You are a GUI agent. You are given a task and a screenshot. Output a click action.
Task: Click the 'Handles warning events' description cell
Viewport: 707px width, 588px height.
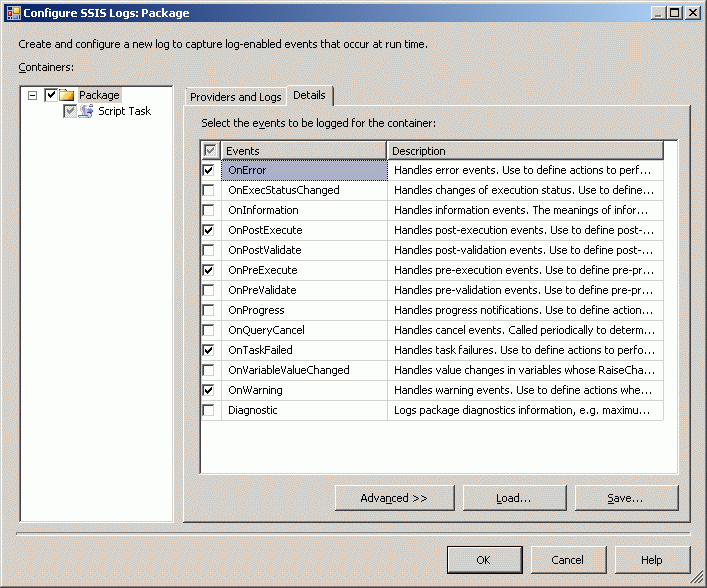click(525, 390)
